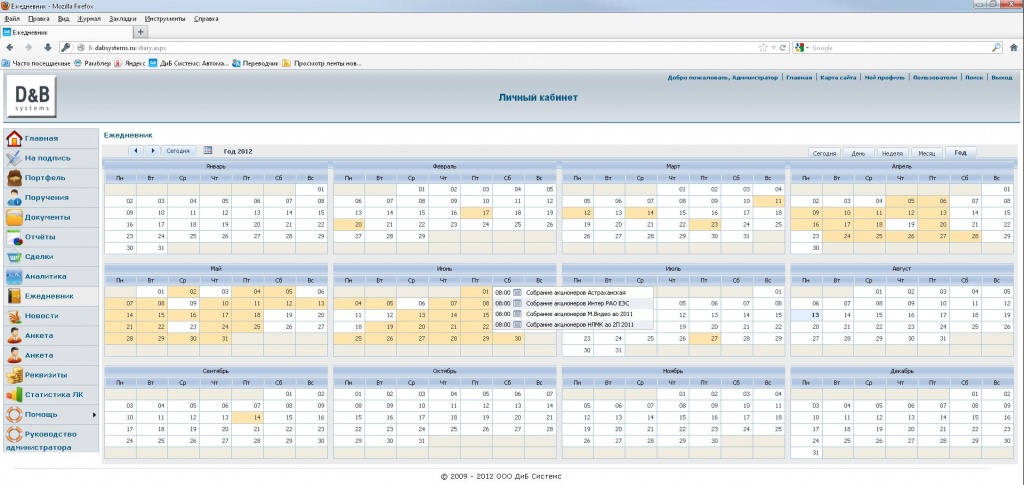The height and width of the screenshot is (485, 1024).
Task: Open the Инструменты menu
Action: [166, 19]
